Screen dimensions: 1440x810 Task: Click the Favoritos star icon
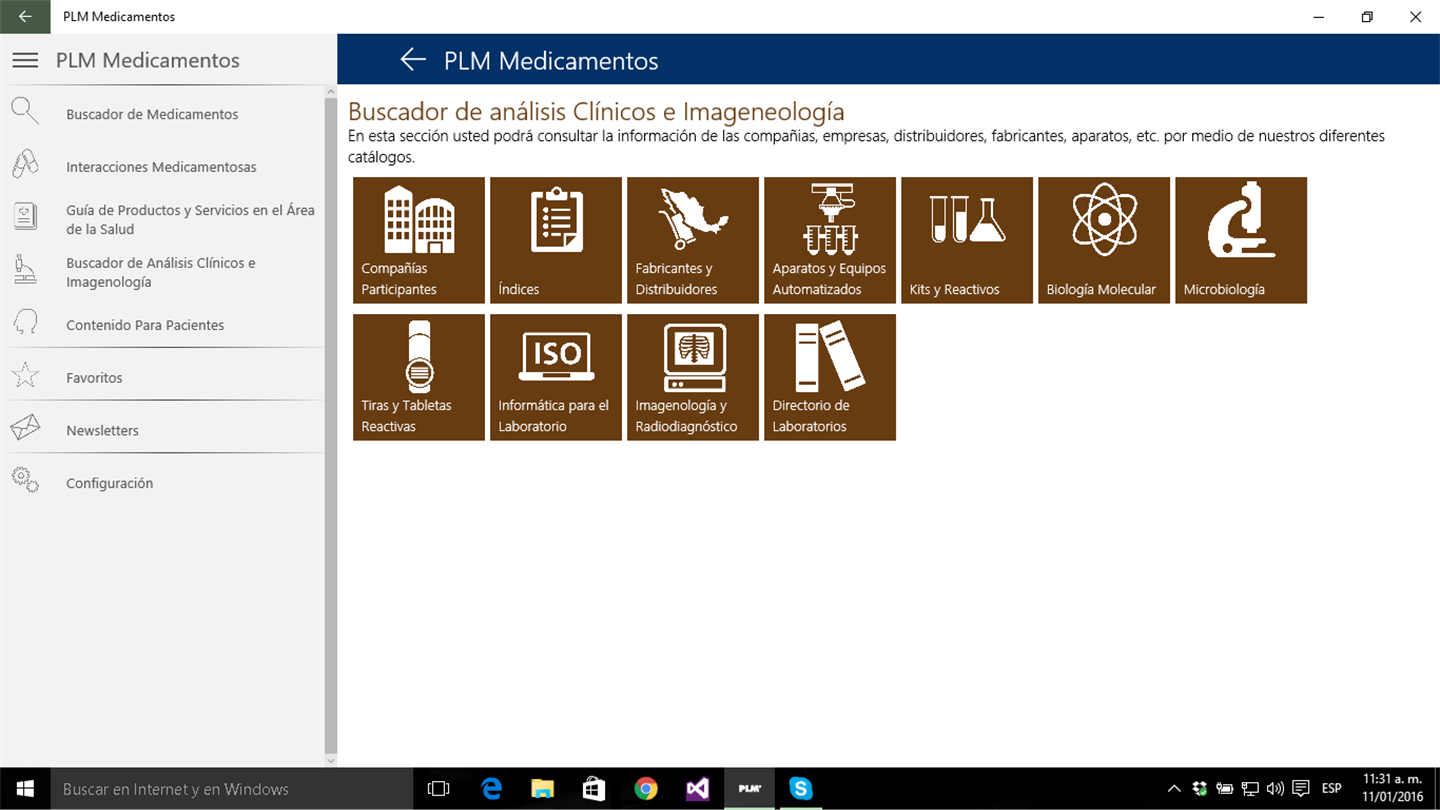pyautogui.click(x=25, y=376)
